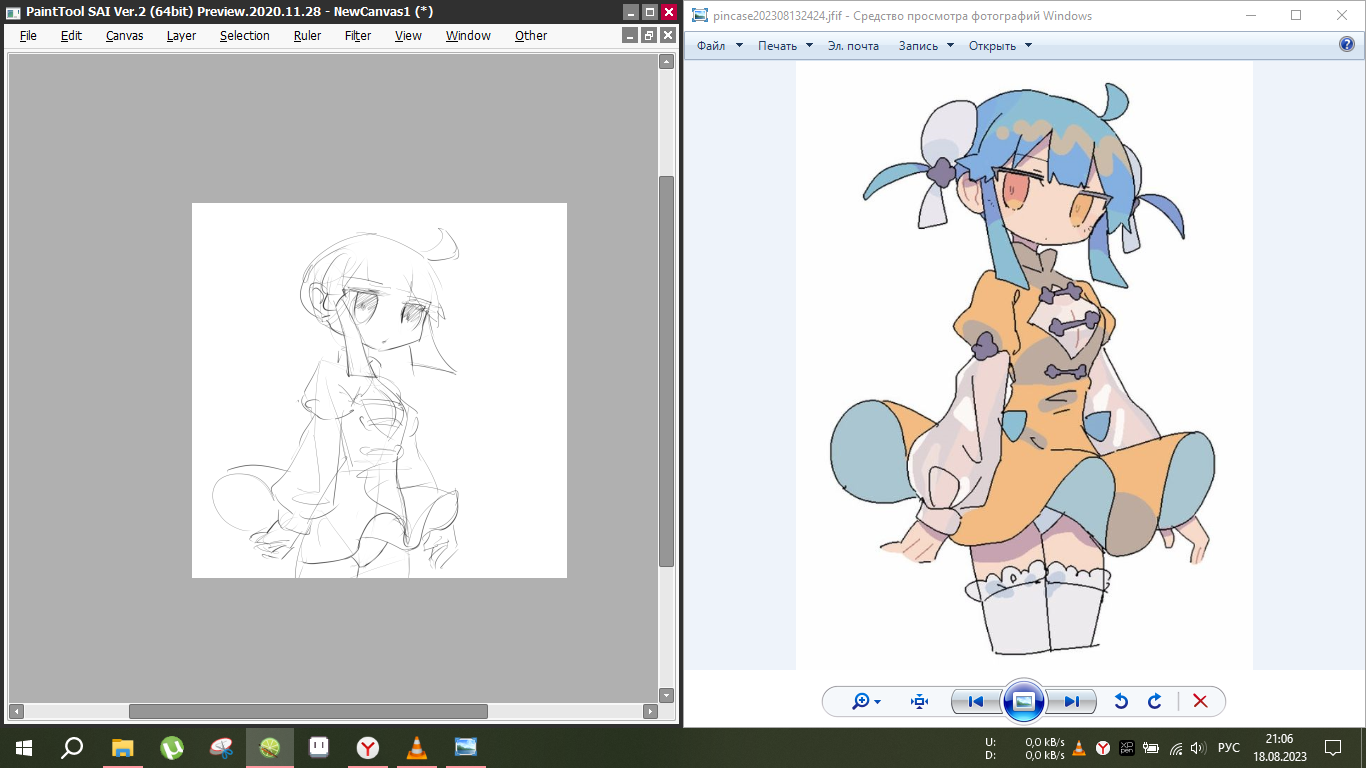
Task: Open uTorrent from the taskbar
Action: pyautogui.click(x=172, y=747)
